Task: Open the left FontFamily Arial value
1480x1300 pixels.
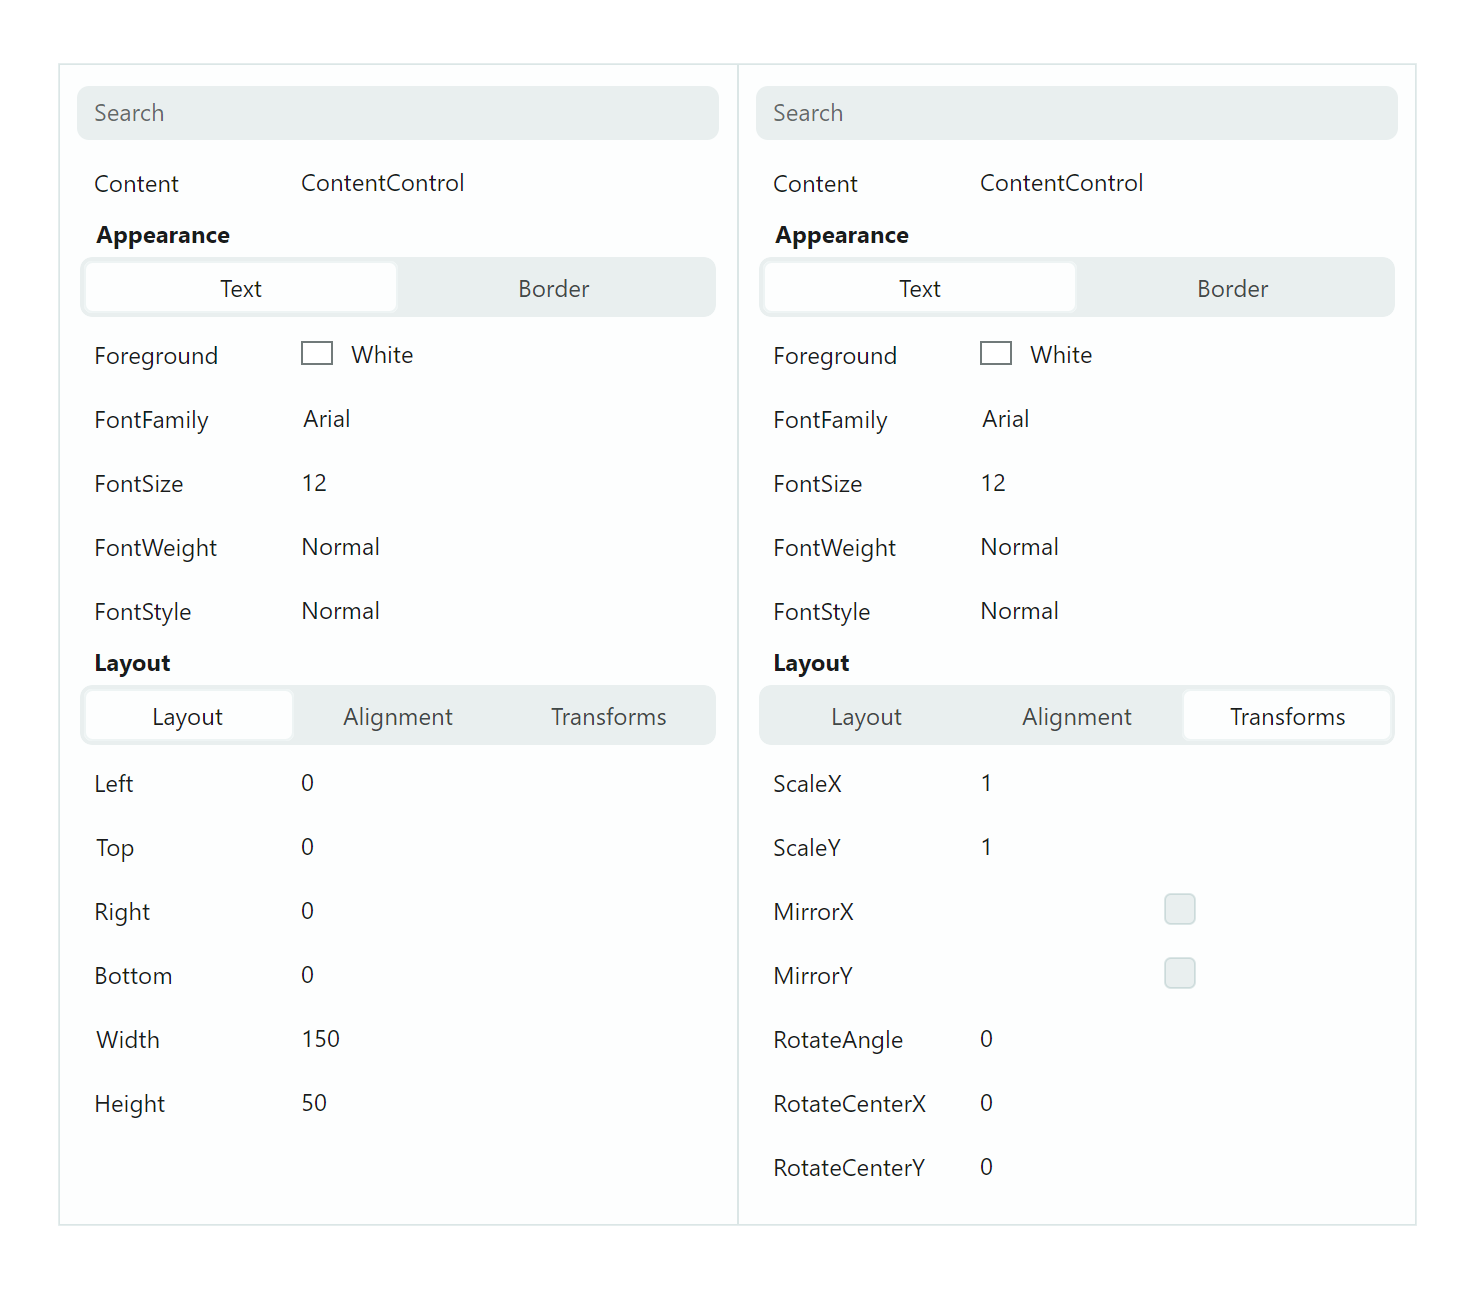Action: pos(327,419)
